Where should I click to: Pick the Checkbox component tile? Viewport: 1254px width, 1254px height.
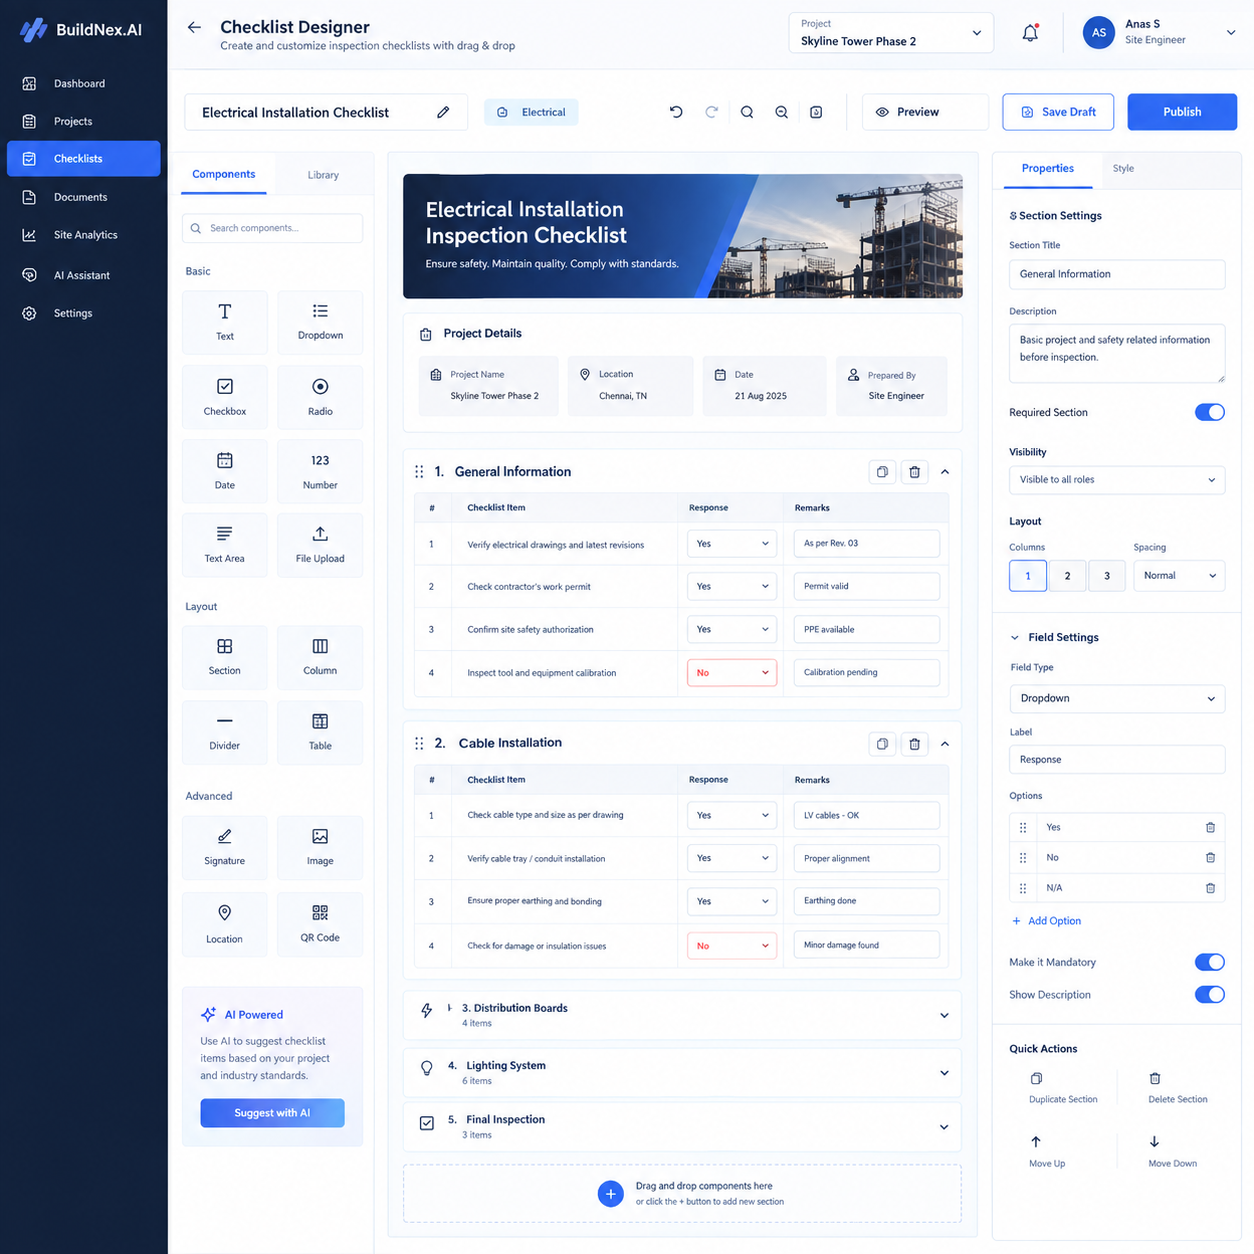click(225, 397)
